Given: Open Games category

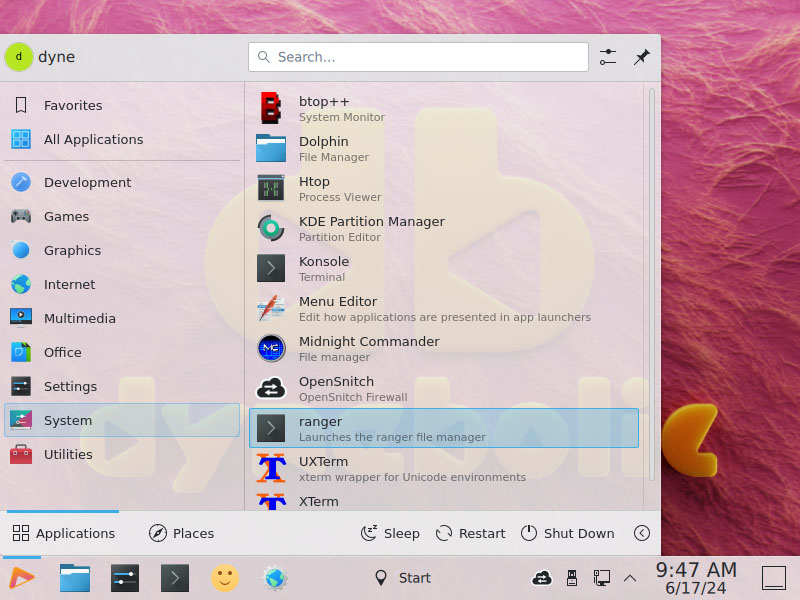Looking at the screenshot, I should tap(122, 216).
